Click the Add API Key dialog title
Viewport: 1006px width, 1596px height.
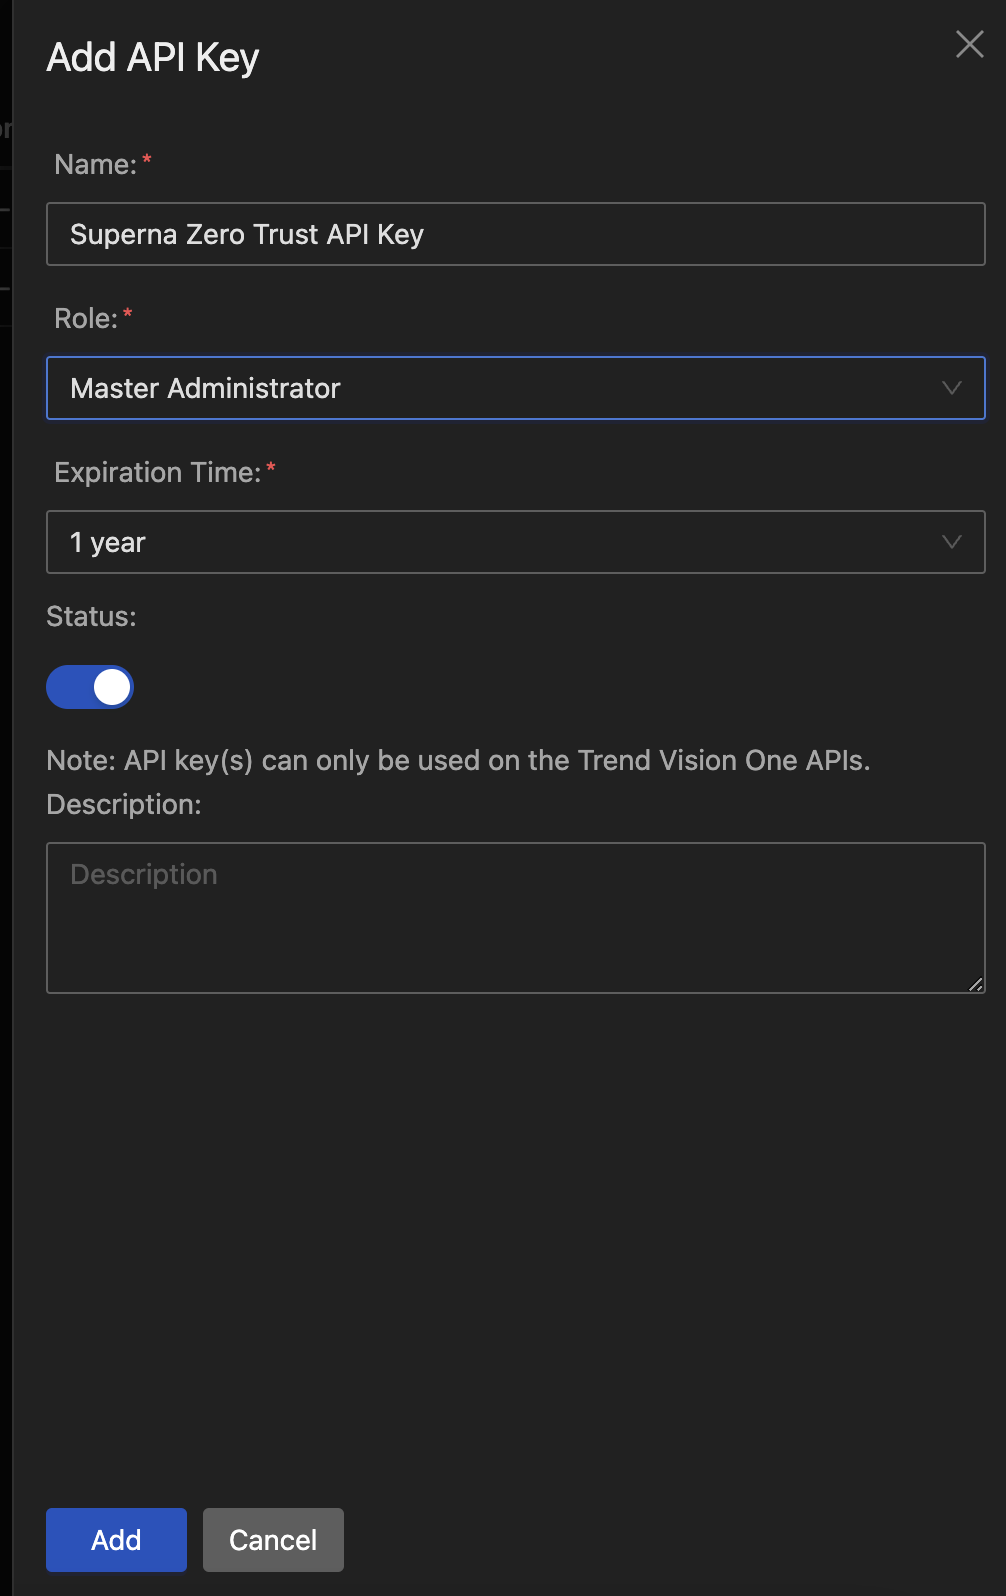click(152, 57)
